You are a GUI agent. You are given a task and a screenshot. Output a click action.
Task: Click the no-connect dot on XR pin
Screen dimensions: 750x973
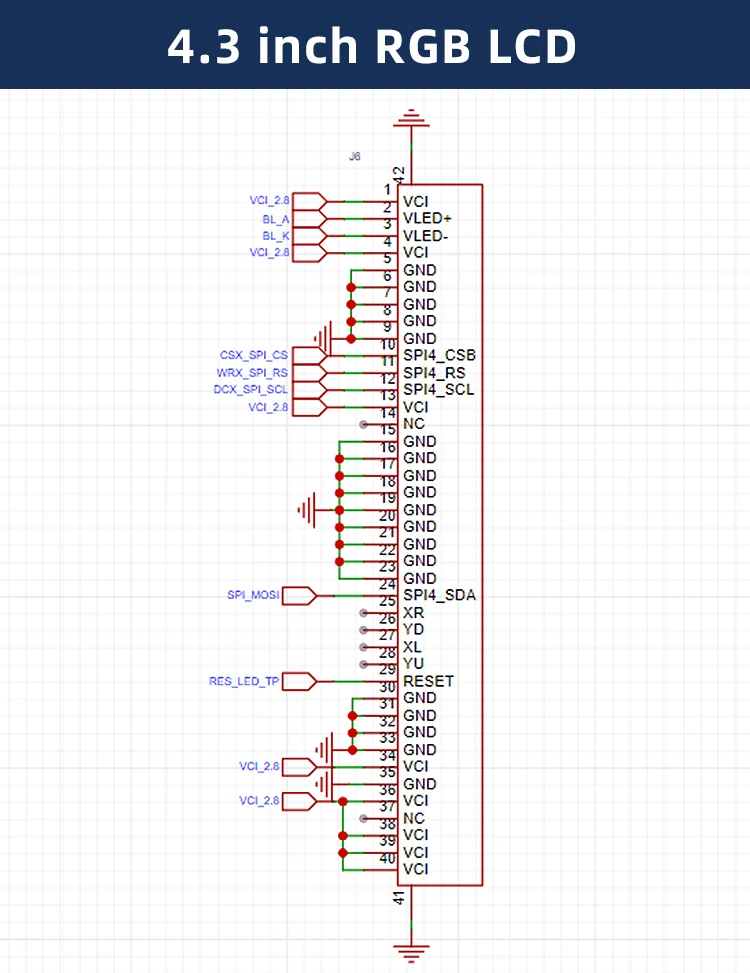[364, 613]
